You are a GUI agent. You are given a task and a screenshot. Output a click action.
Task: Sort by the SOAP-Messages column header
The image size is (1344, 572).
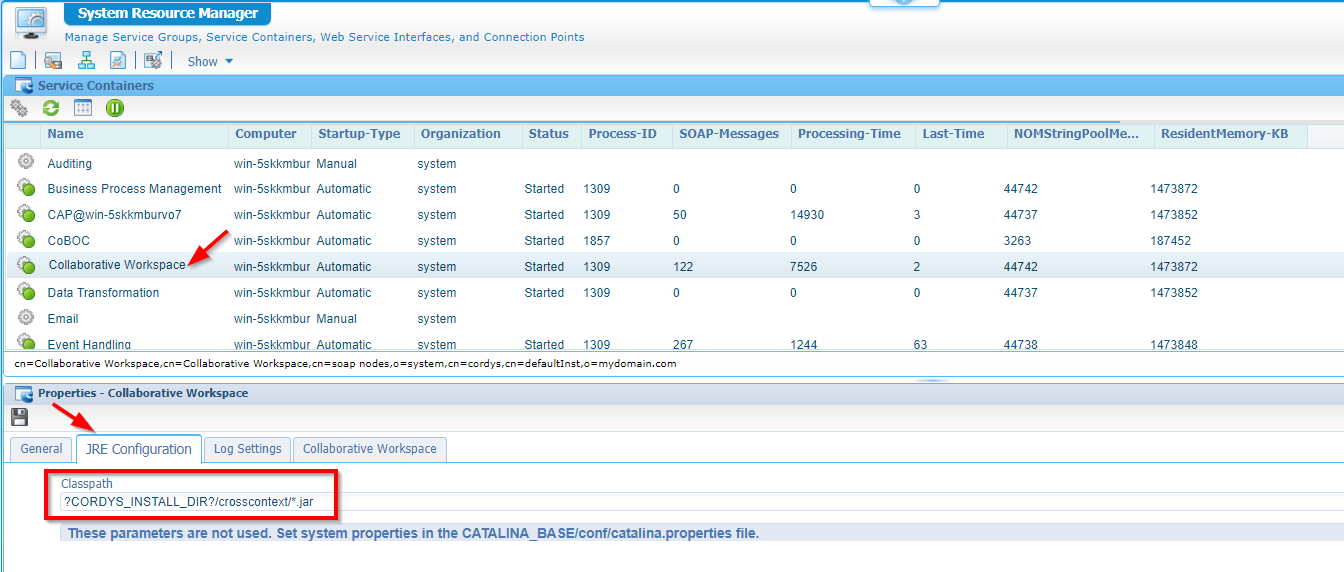tap(729, 134)
